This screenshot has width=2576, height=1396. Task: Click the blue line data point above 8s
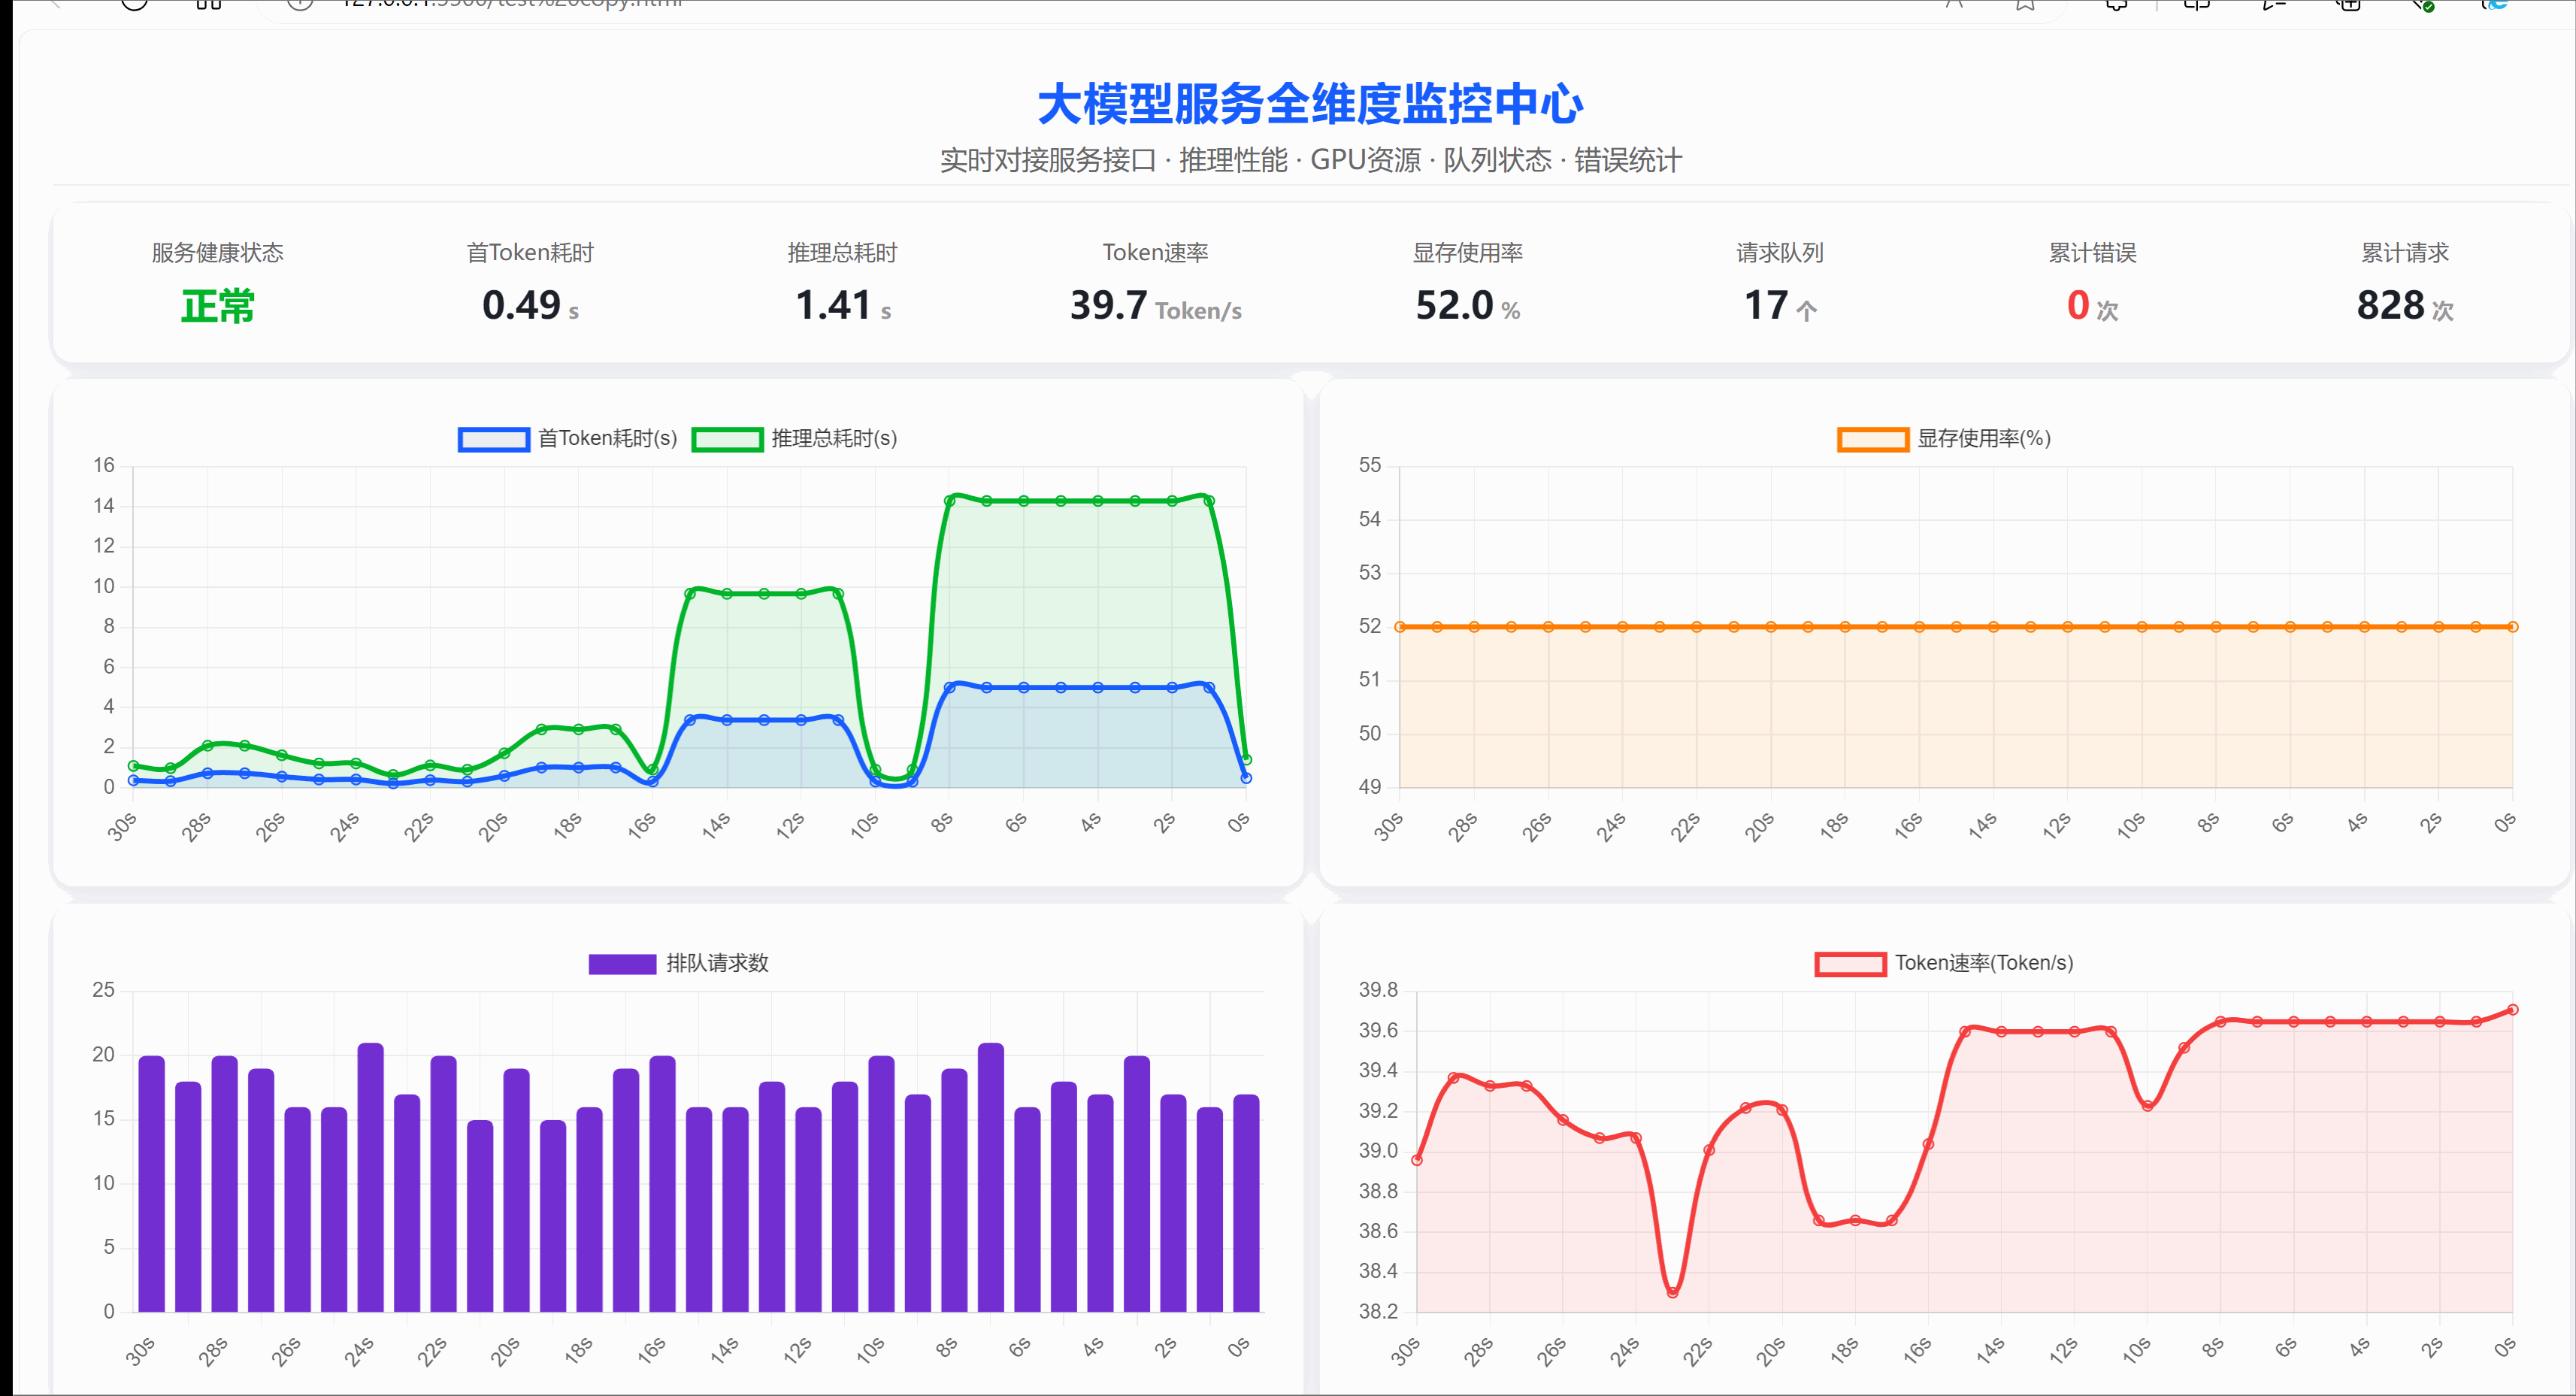pyautogui.click(x=949, y=688)
